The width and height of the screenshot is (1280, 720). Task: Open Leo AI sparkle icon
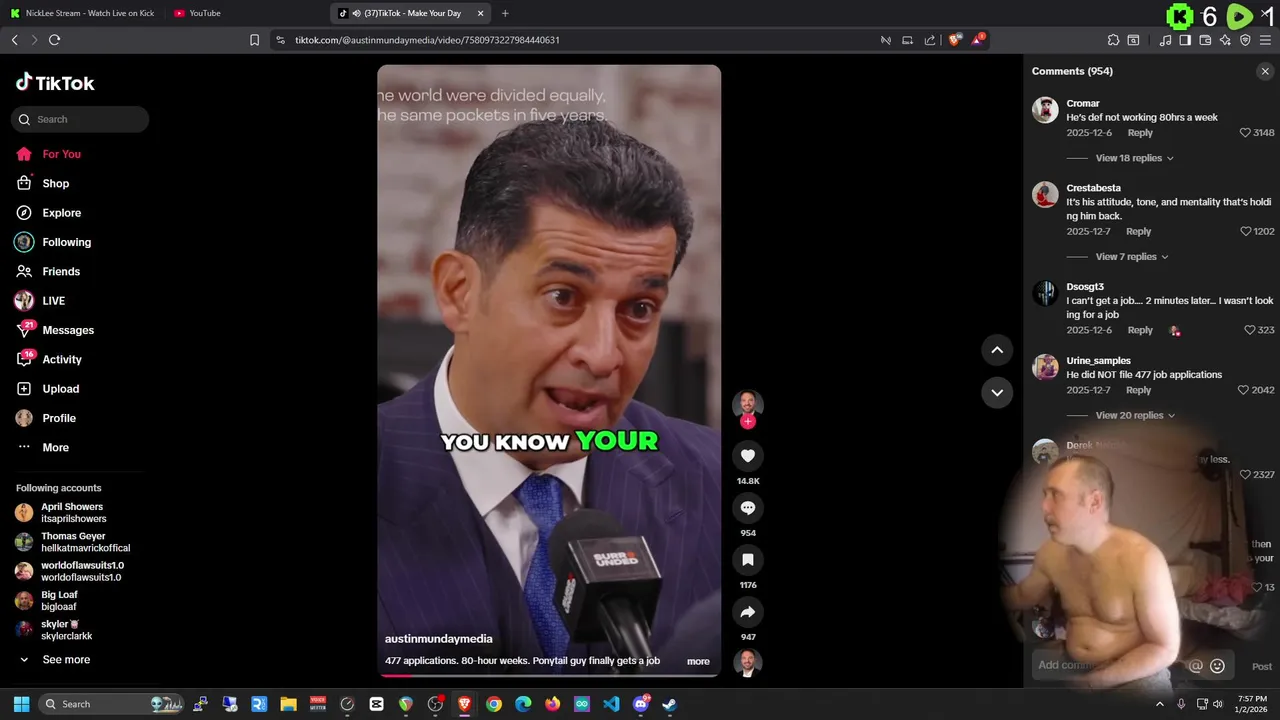(1225, 40)
